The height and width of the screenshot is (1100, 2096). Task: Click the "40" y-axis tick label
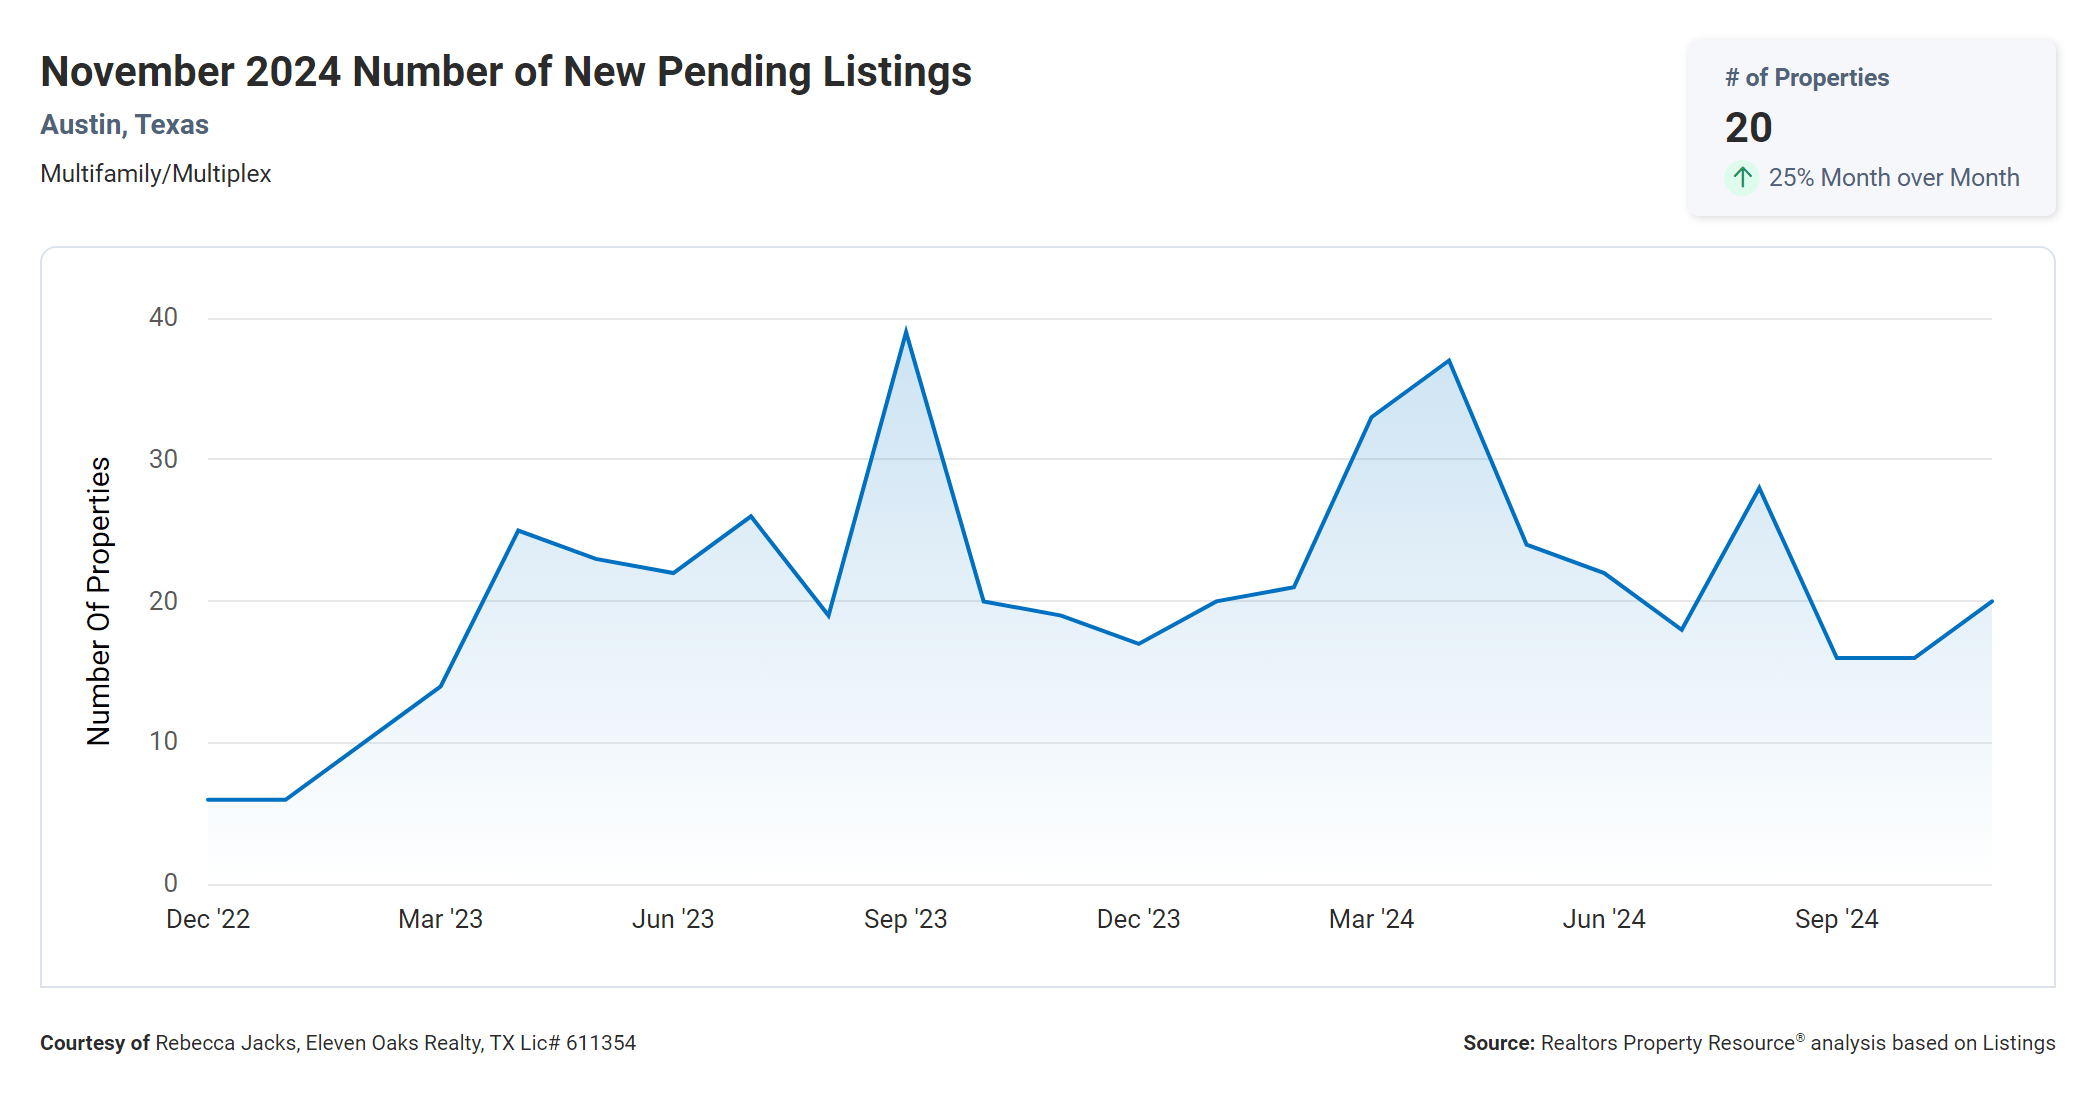(163, 317)
